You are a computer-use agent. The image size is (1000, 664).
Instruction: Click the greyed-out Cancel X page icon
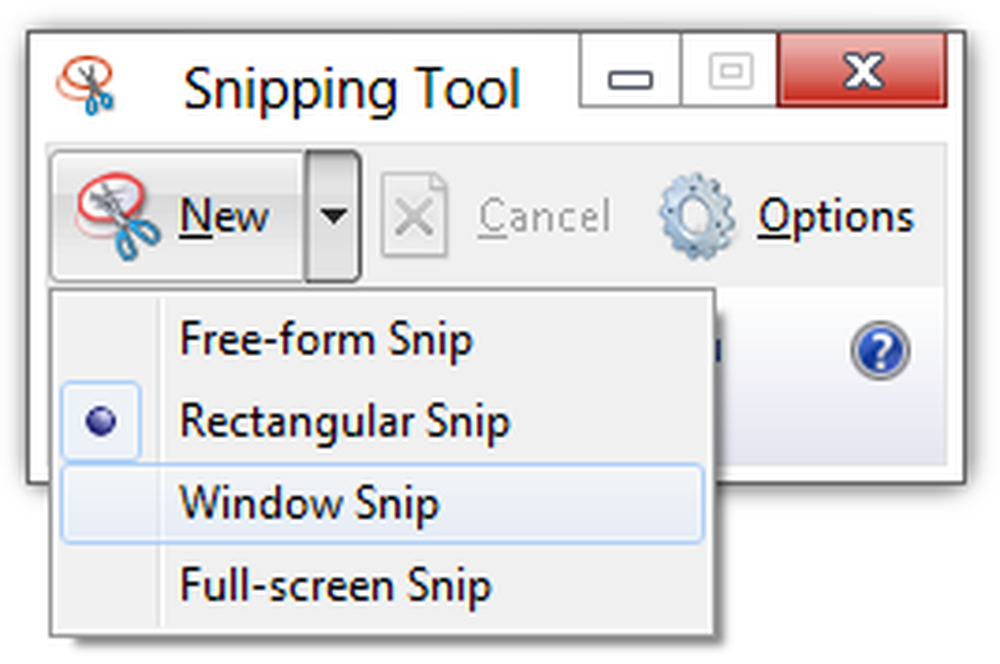click(413, 216)
